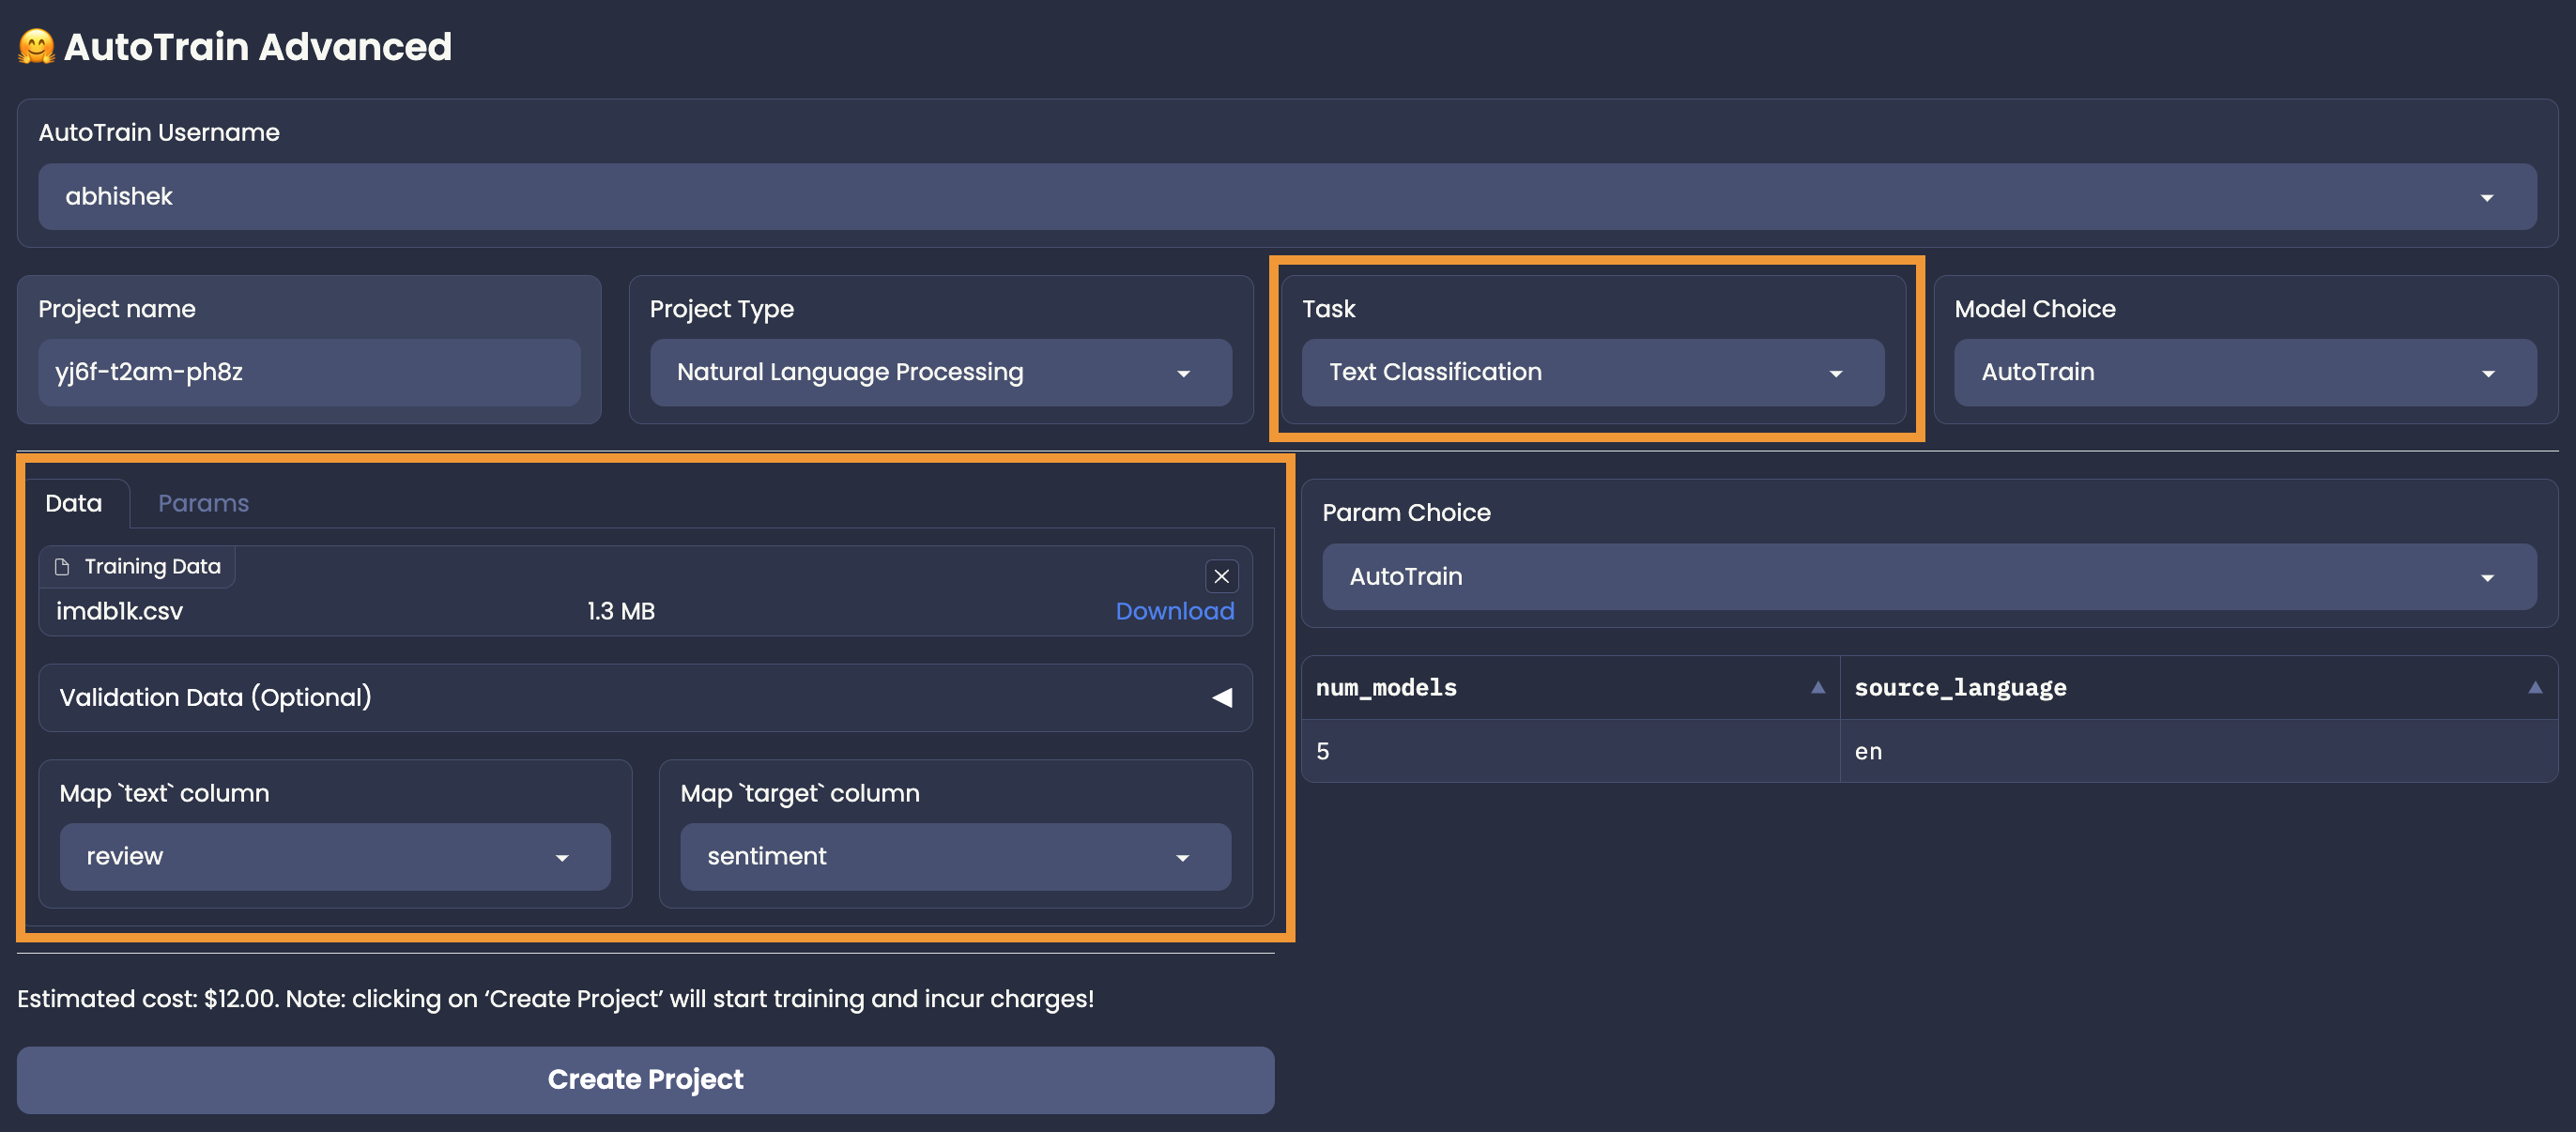2576x1132 pixels.
Task: Select the Data tab
Action: point(74,503)
